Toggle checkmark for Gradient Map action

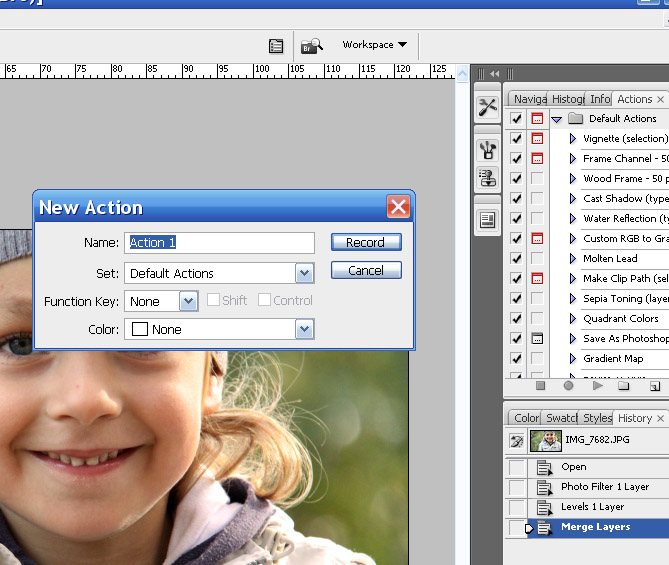pyautogui.click(x=516, y=358)
